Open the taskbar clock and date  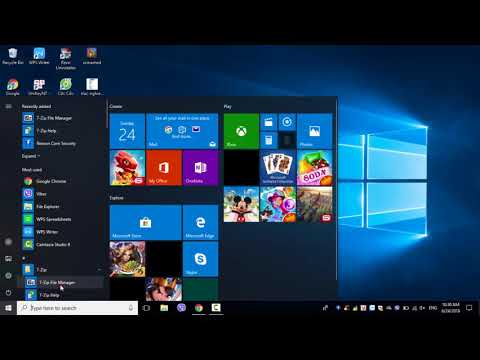pos(450,308)
